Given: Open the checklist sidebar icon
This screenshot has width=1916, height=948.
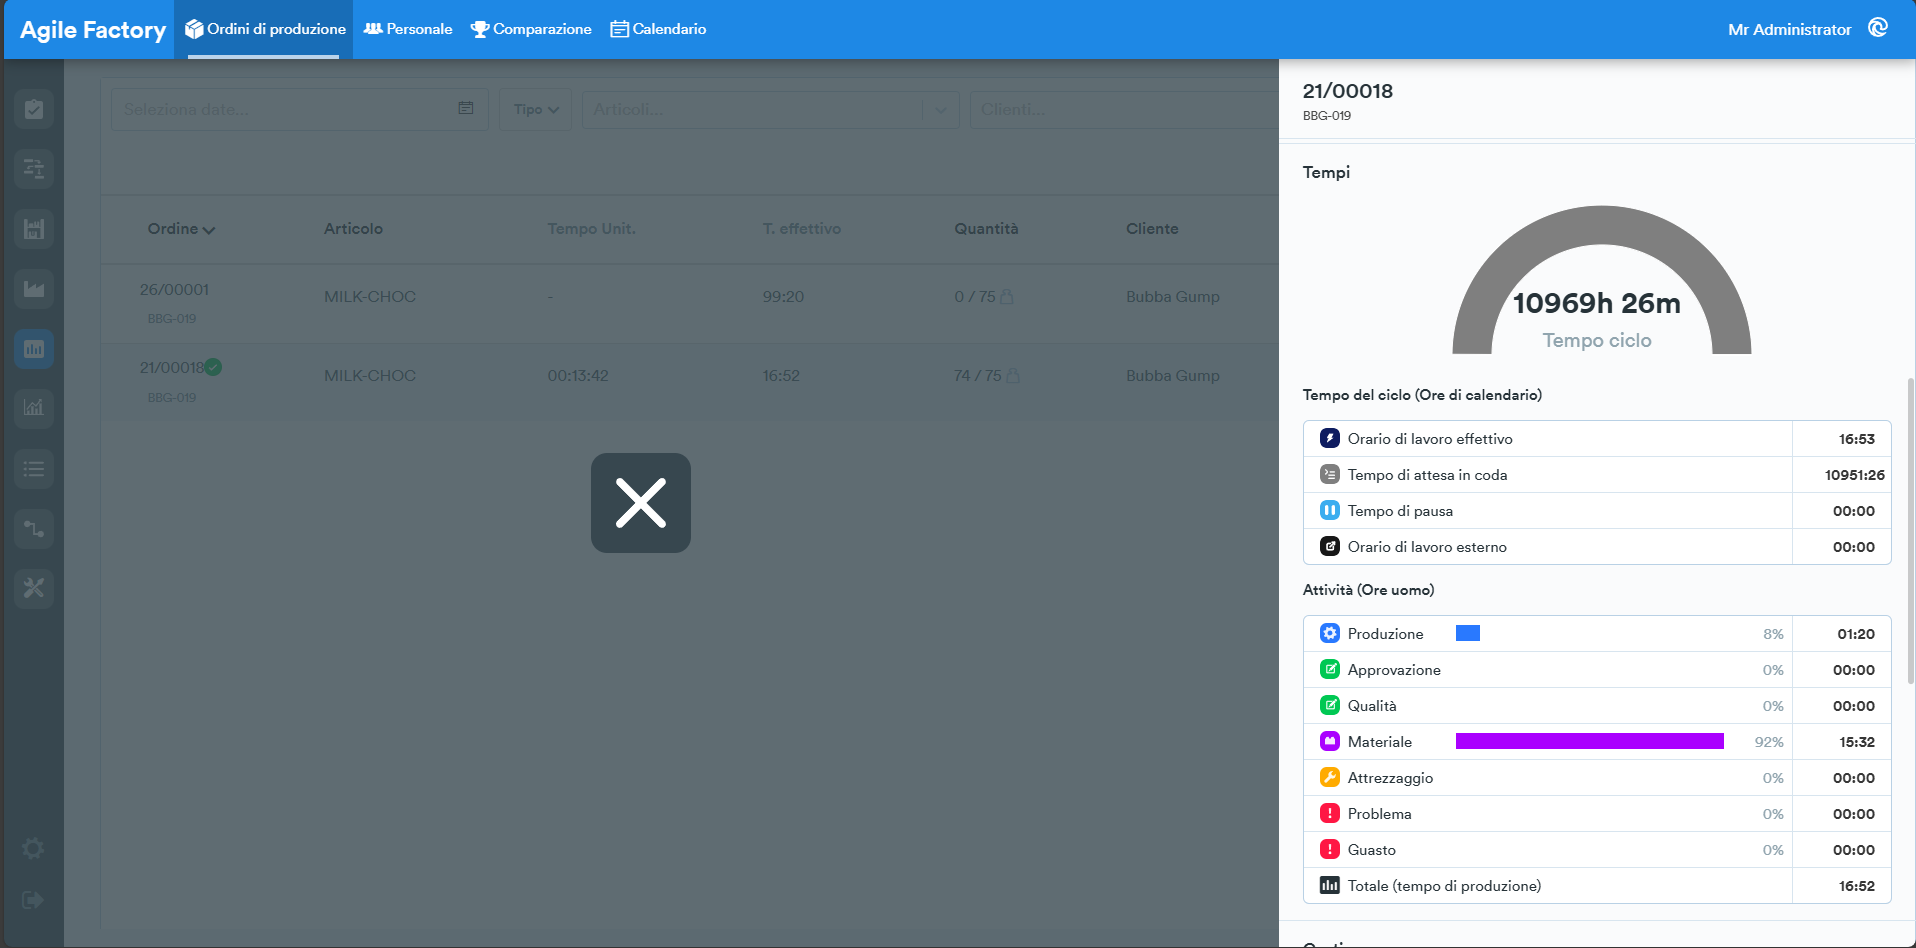Looking at the screenshot, I should [x=34, y=109].
